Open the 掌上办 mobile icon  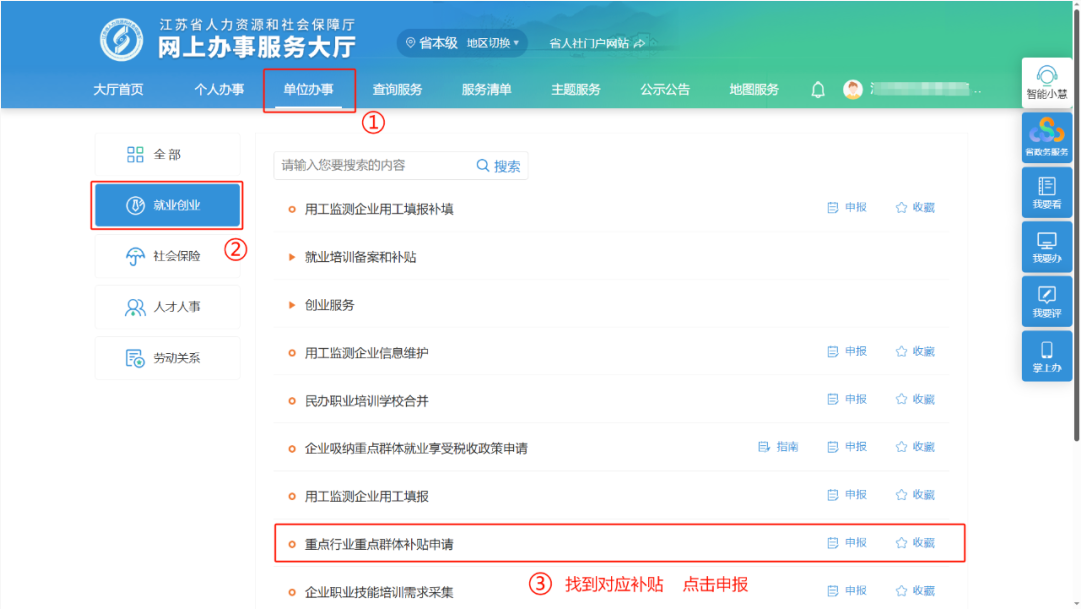tap(1047, 356)
